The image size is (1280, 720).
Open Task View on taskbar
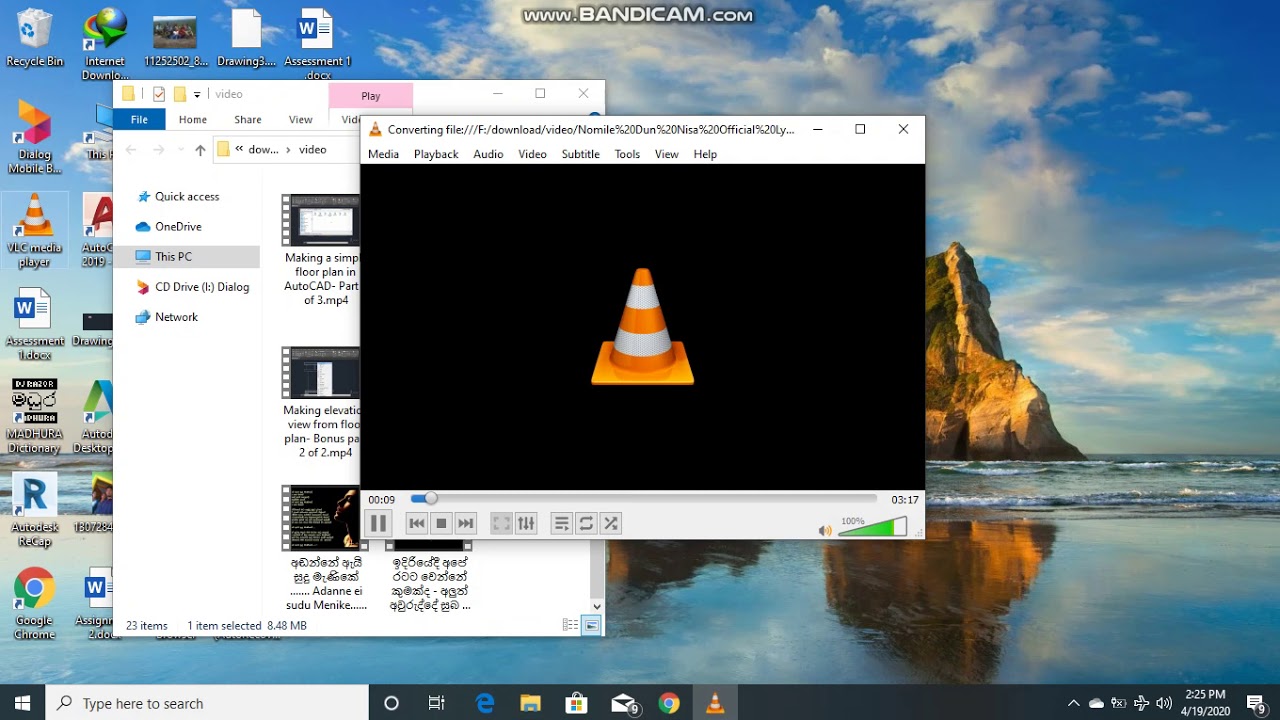tap(436, 703)
